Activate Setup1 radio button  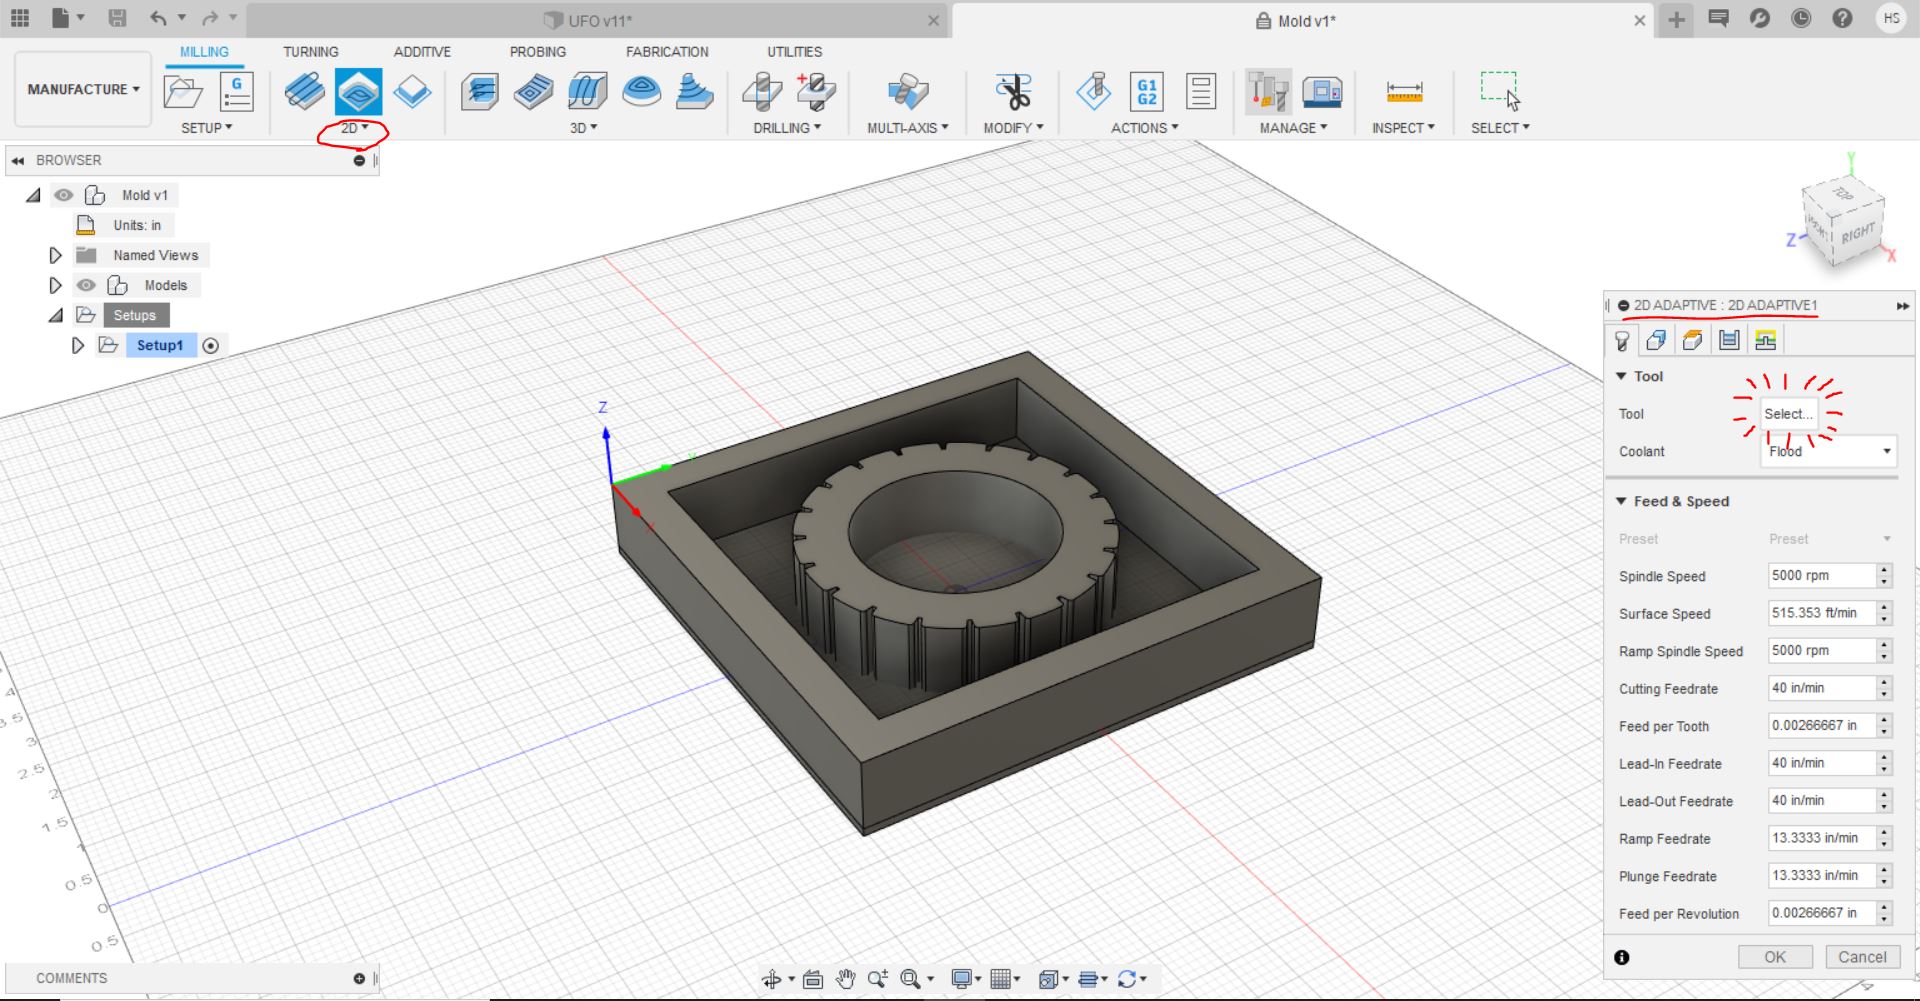211,346
